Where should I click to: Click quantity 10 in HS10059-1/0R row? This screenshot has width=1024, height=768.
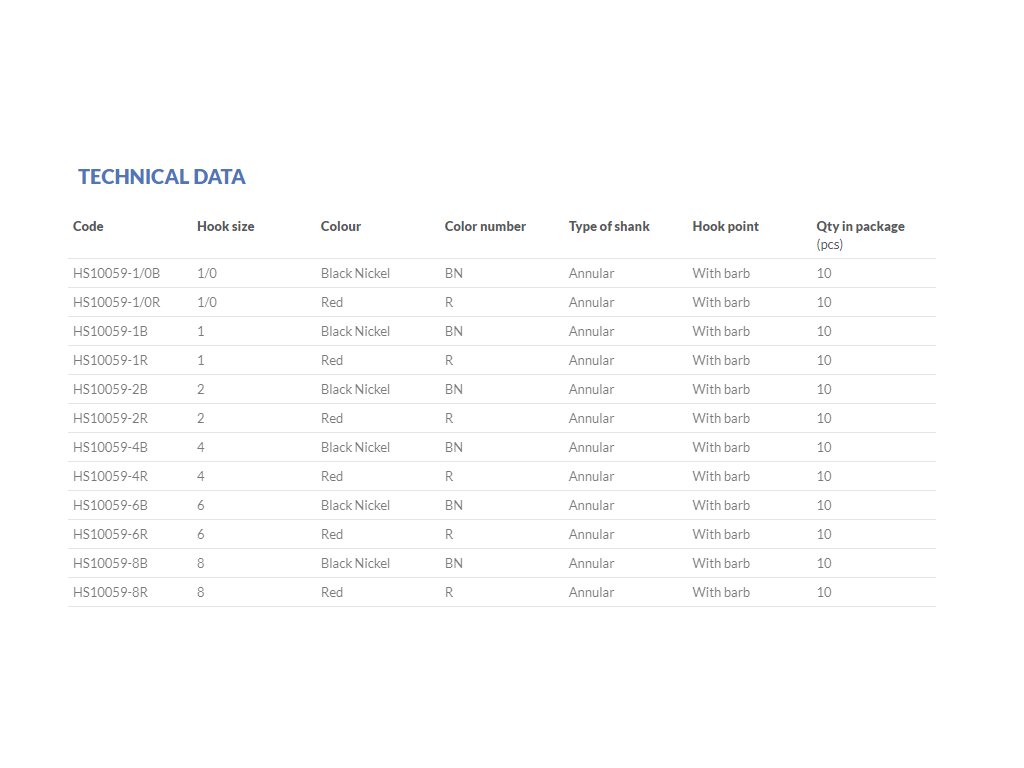point(824,302)
